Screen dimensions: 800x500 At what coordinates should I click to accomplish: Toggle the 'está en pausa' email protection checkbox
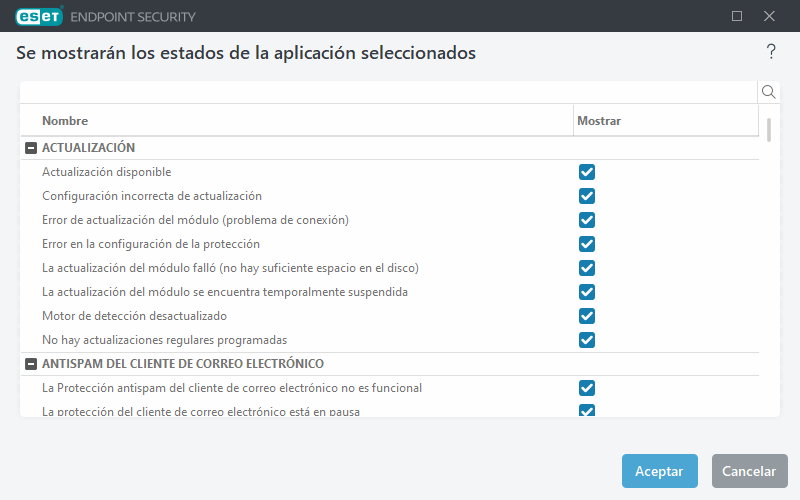[587, 410]
